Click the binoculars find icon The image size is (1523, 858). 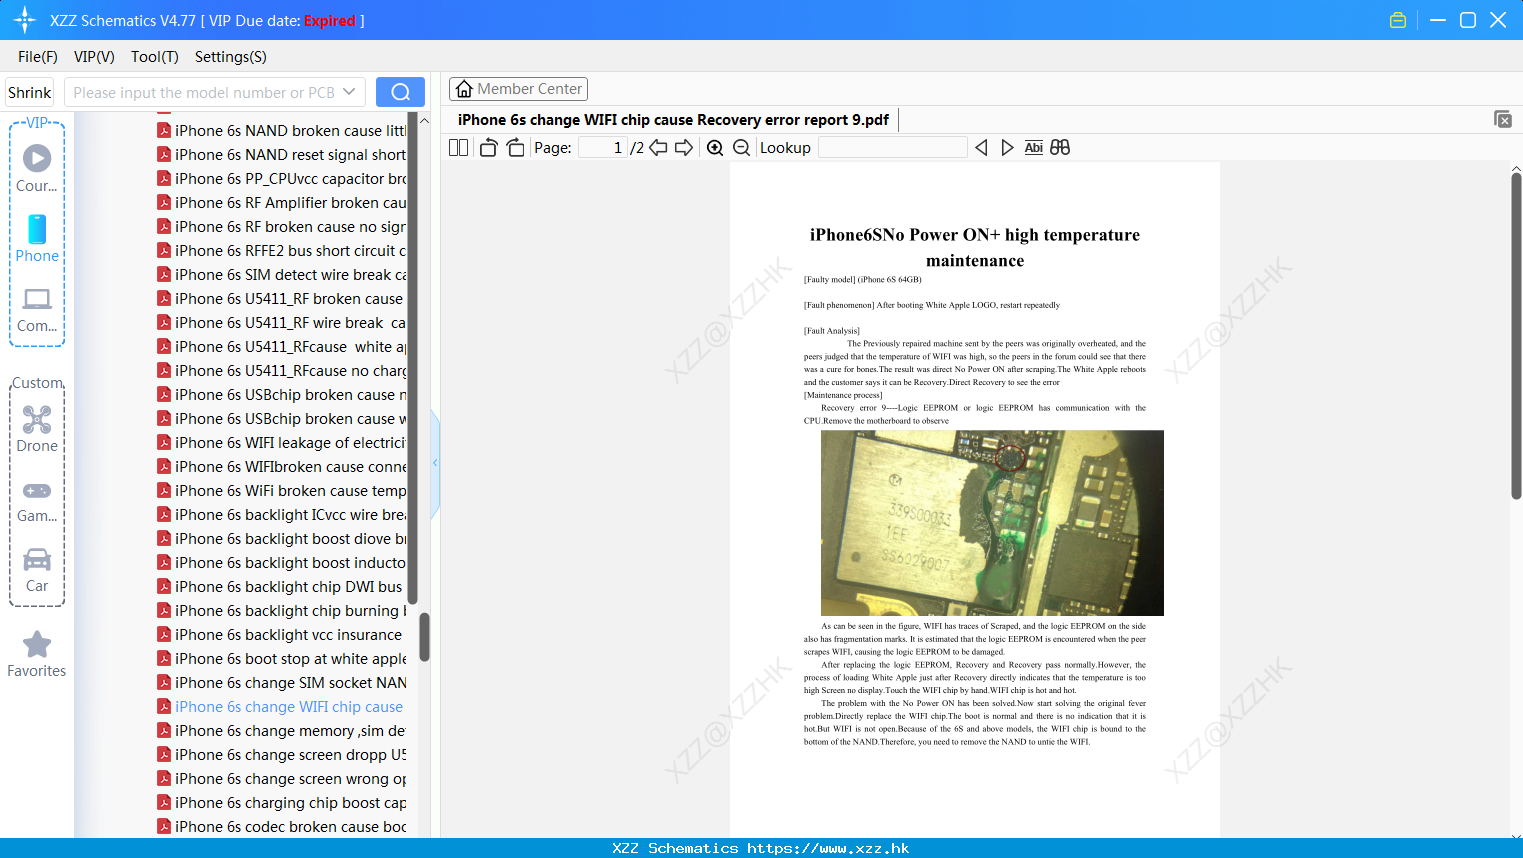pos(1060,147)
